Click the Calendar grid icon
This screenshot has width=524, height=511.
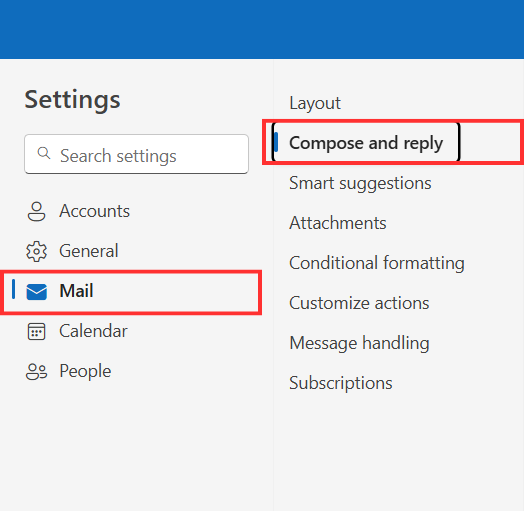(36, 332)
